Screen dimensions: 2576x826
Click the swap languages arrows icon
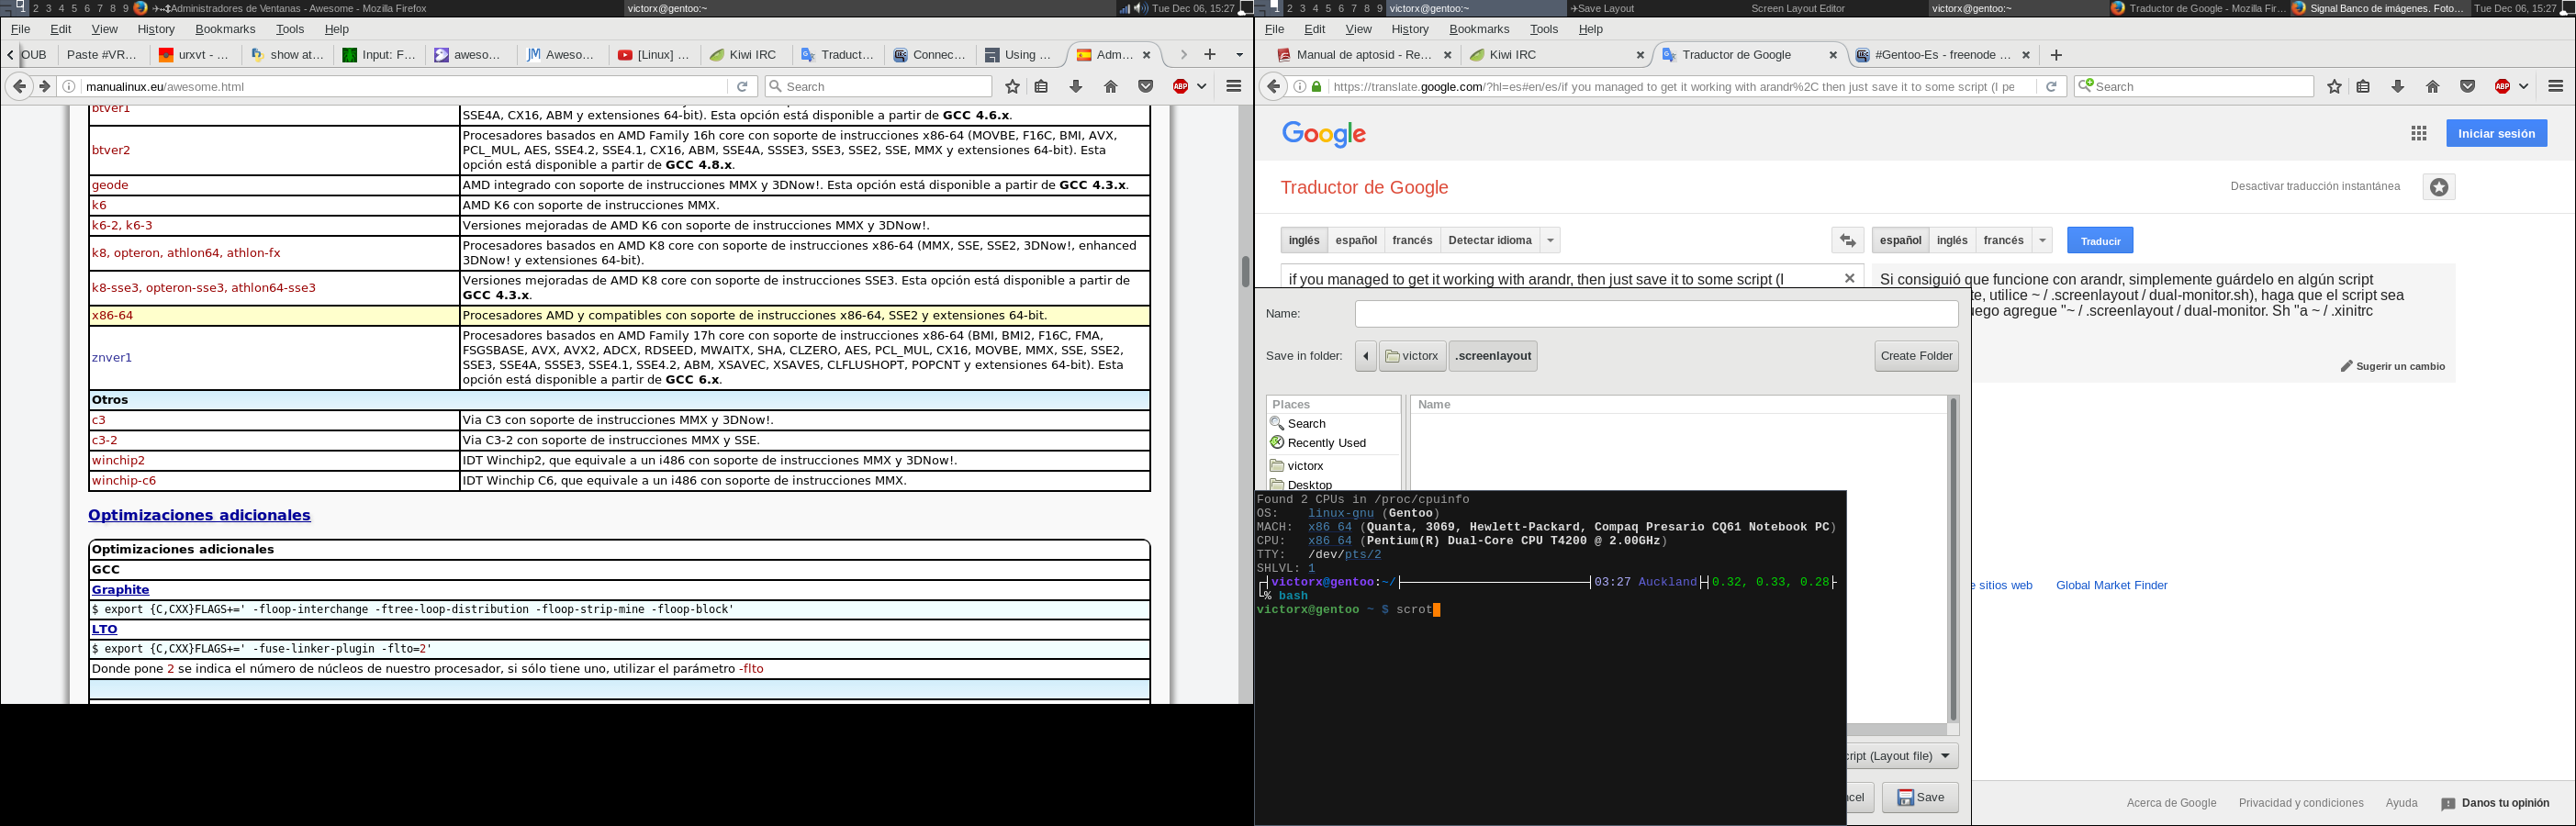pyautogui.click(x=1848, y=240)
